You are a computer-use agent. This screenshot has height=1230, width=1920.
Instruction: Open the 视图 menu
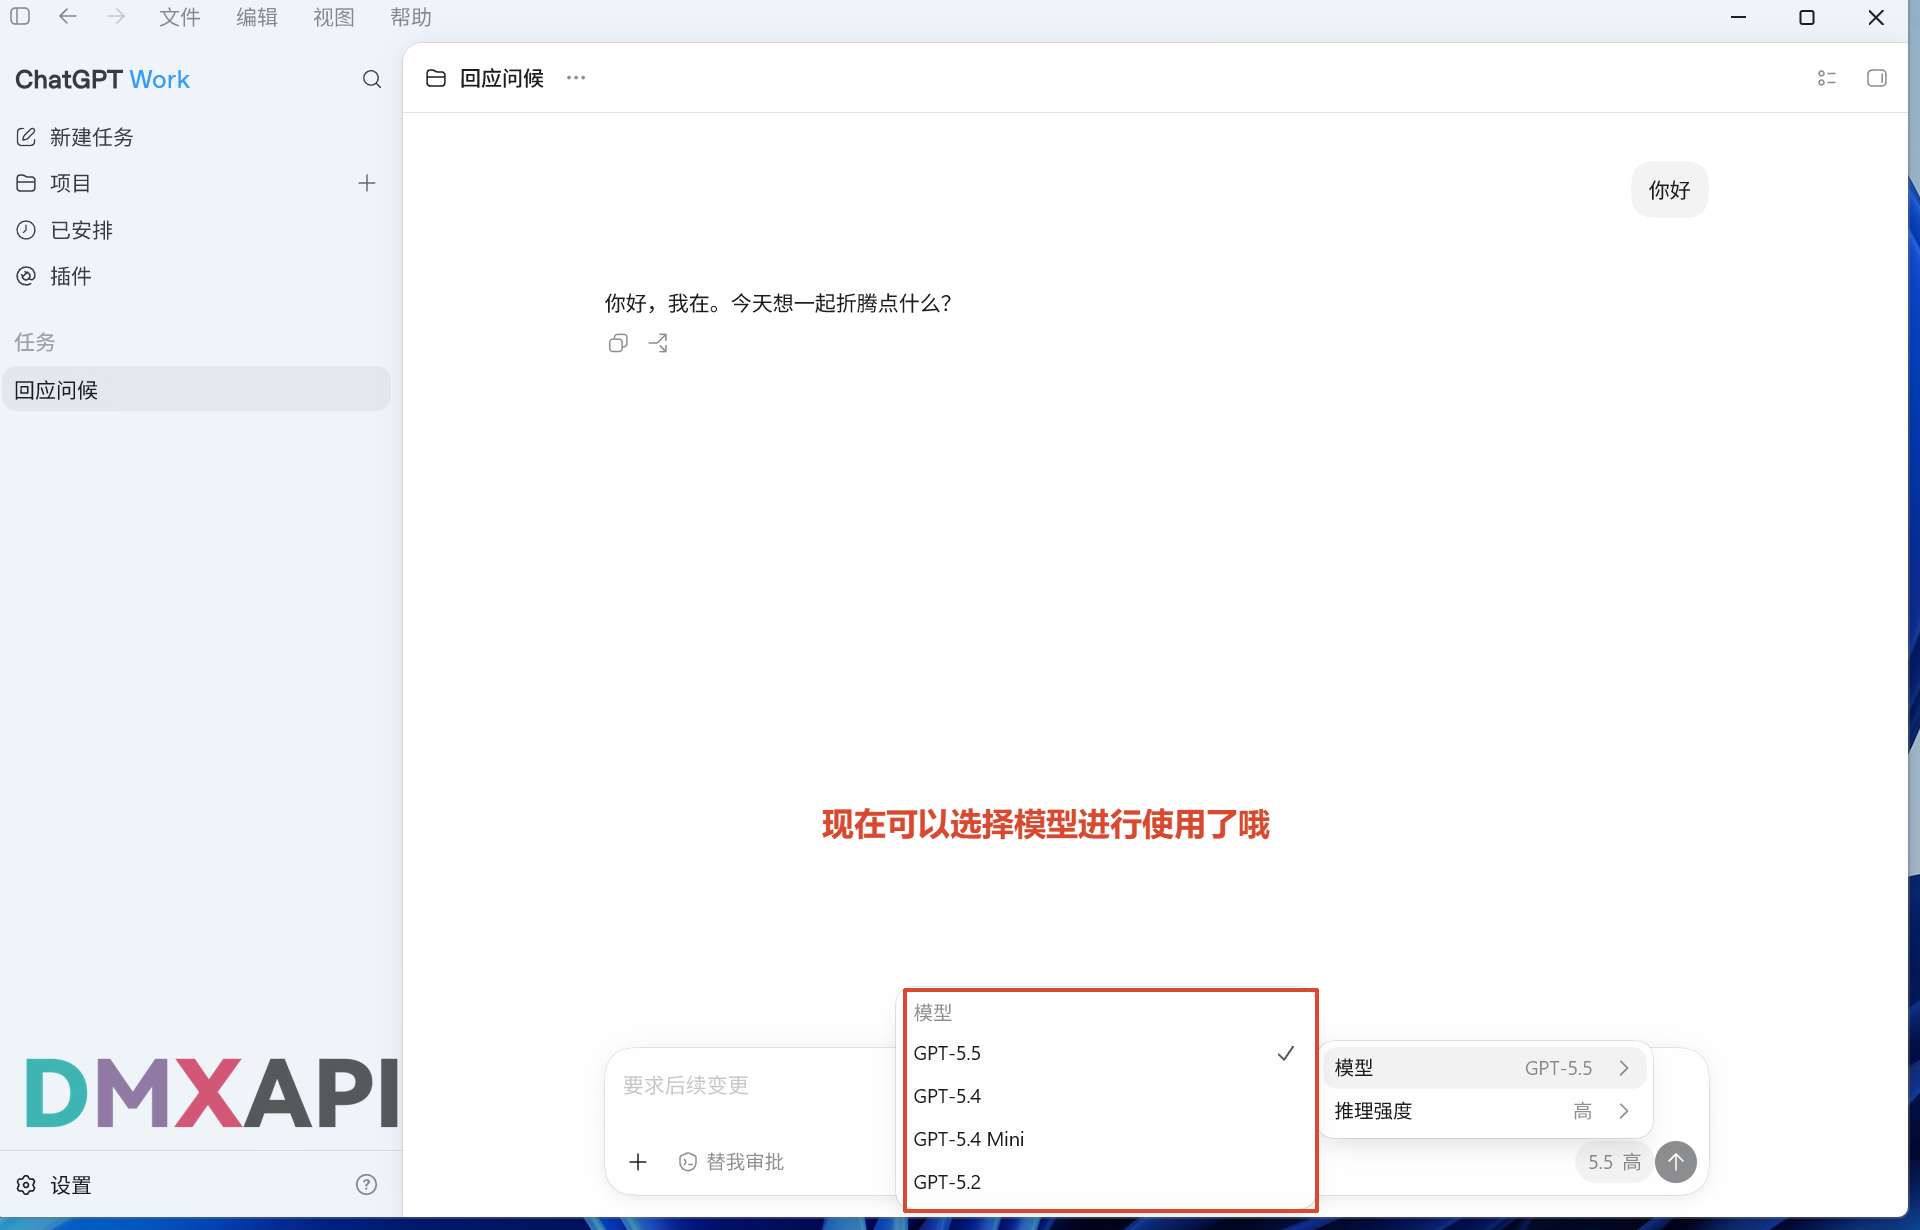(x=334, y=17)
